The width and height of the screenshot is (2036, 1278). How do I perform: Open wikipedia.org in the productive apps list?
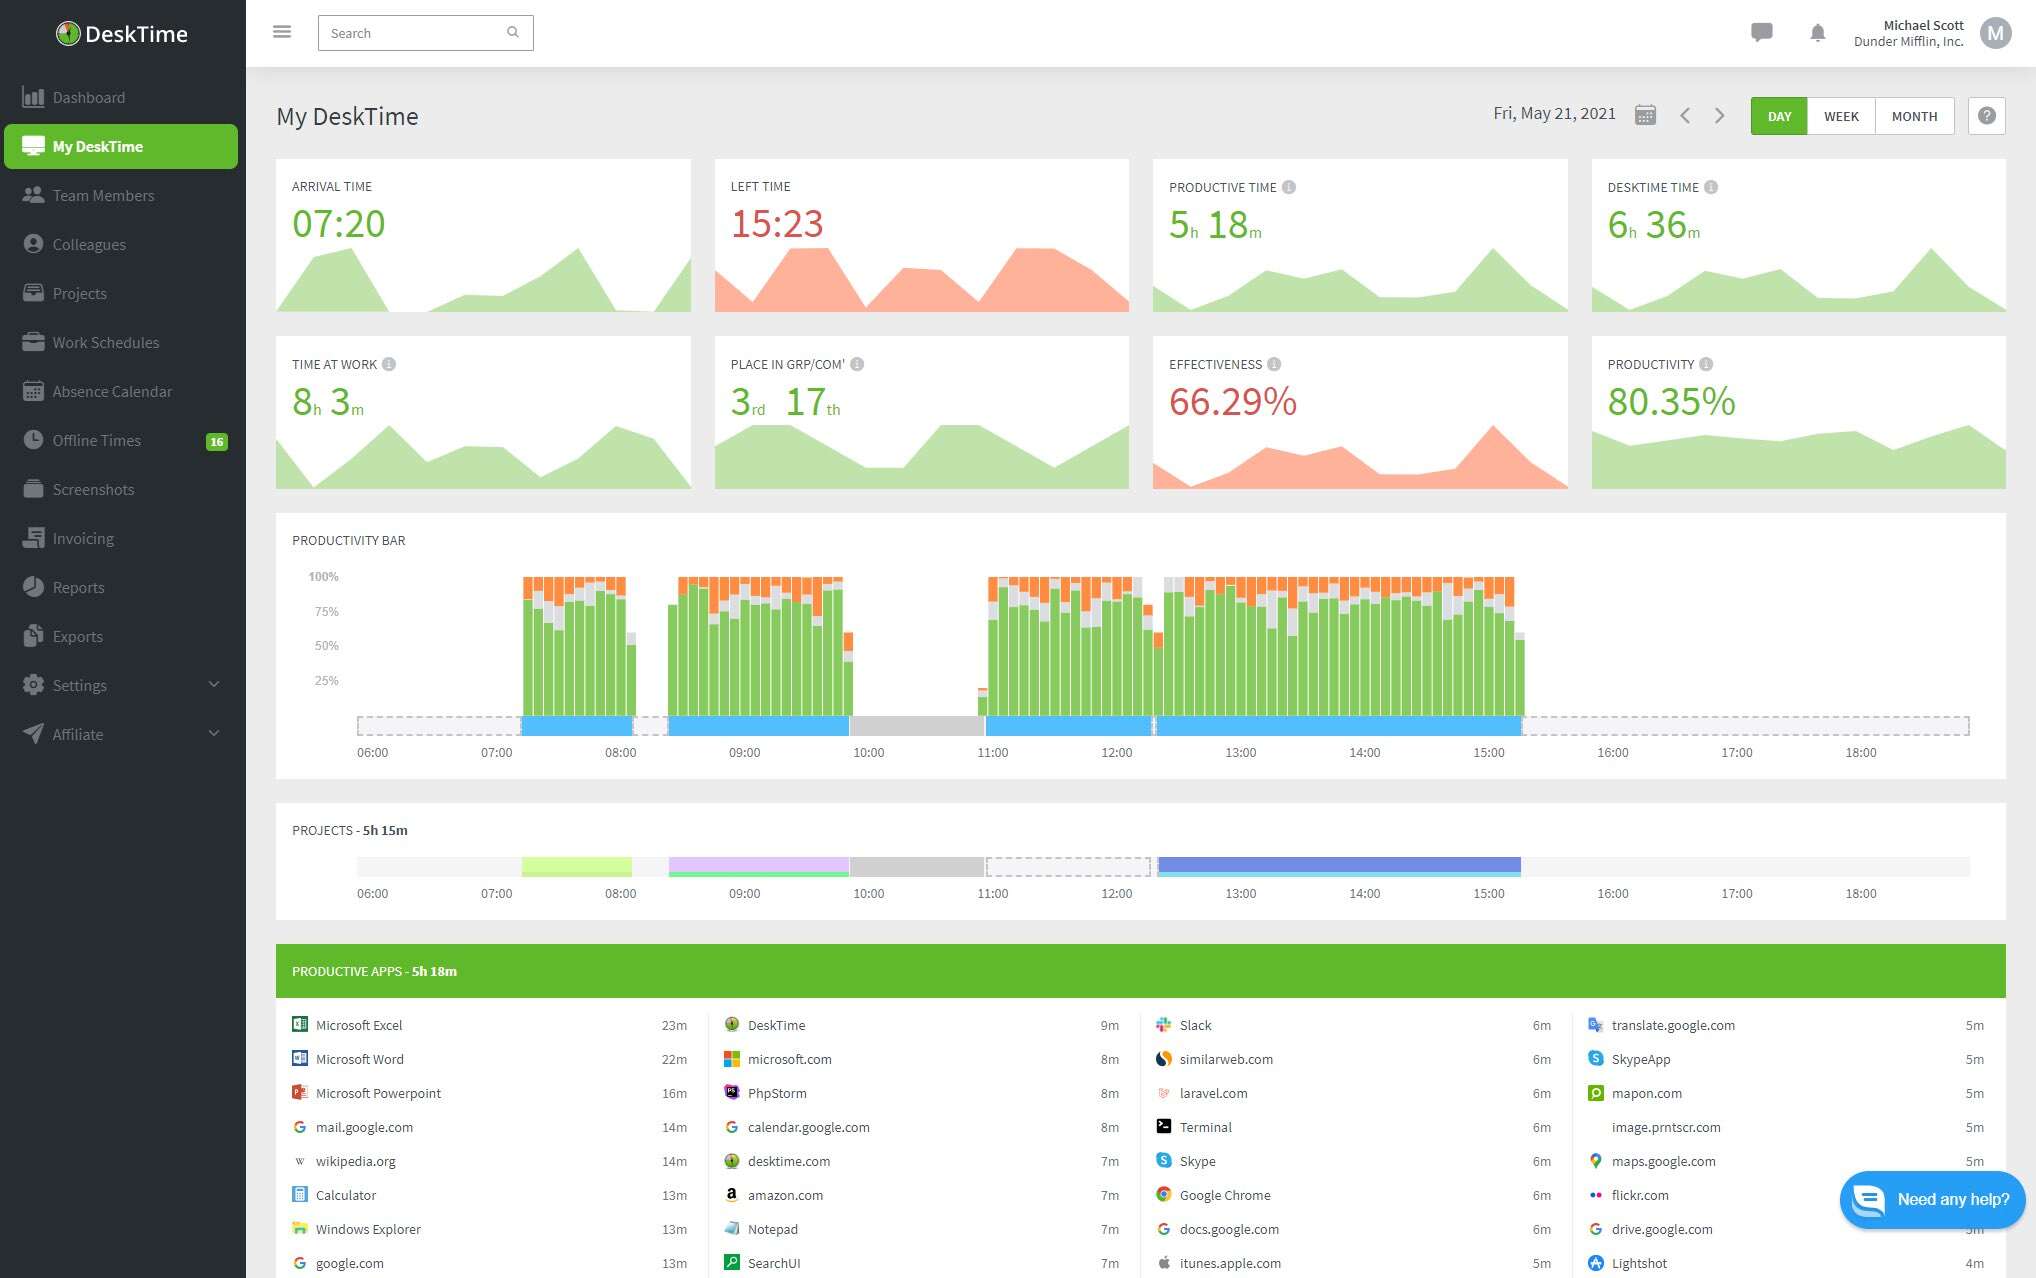[356, 1161]
